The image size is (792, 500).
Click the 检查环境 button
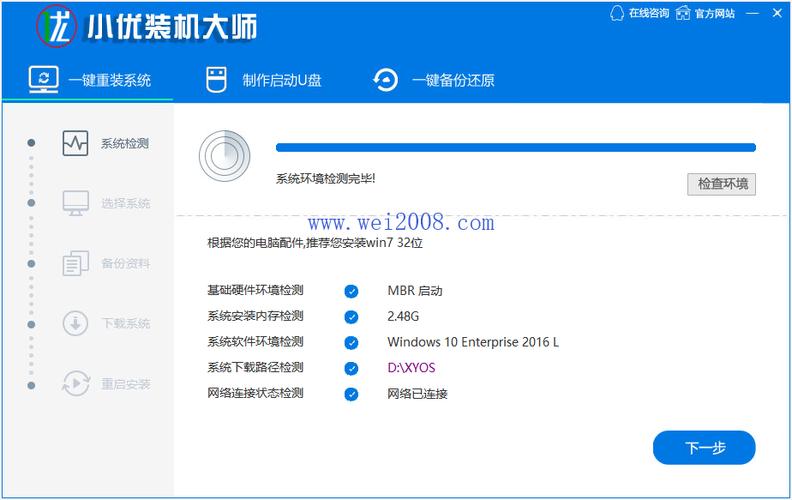coord(722,184)
